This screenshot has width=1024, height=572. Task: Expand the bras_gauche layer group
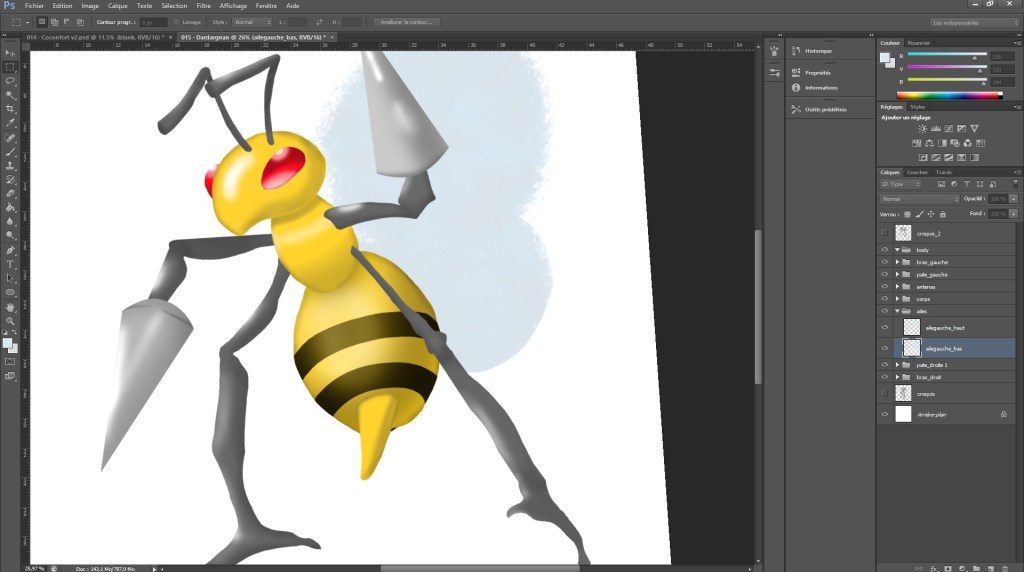coord(897,262)
